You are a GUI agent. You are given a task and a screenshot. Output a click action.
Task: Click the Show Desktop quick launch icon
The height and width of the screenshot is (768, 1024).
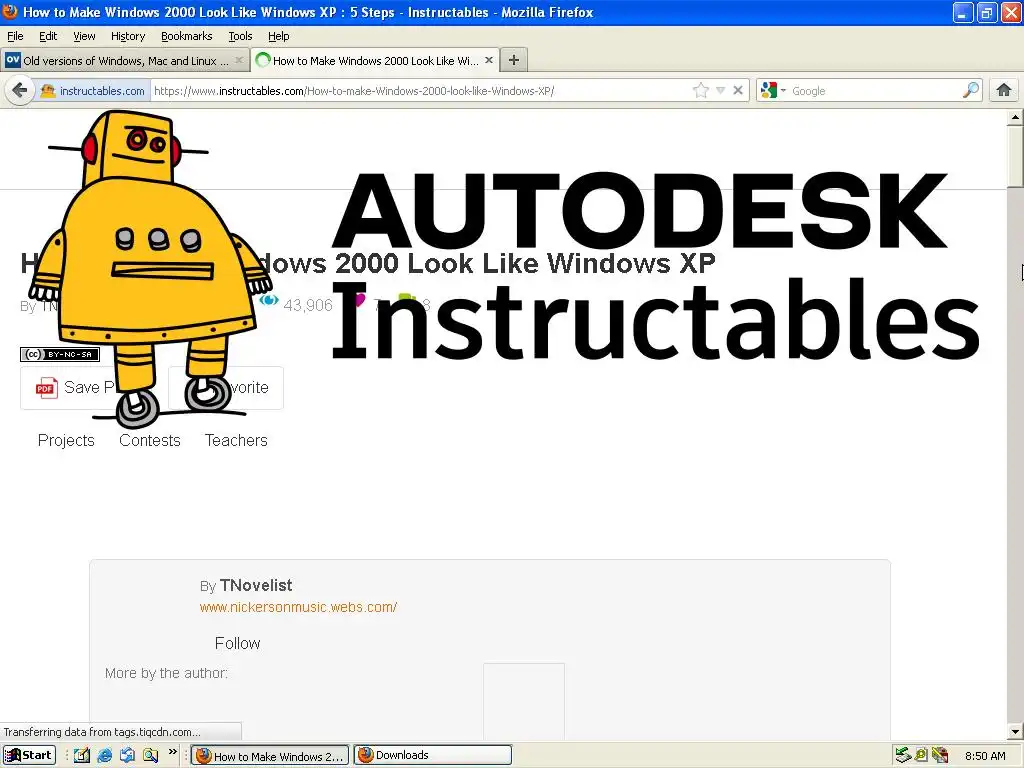(x=82, y=755)
